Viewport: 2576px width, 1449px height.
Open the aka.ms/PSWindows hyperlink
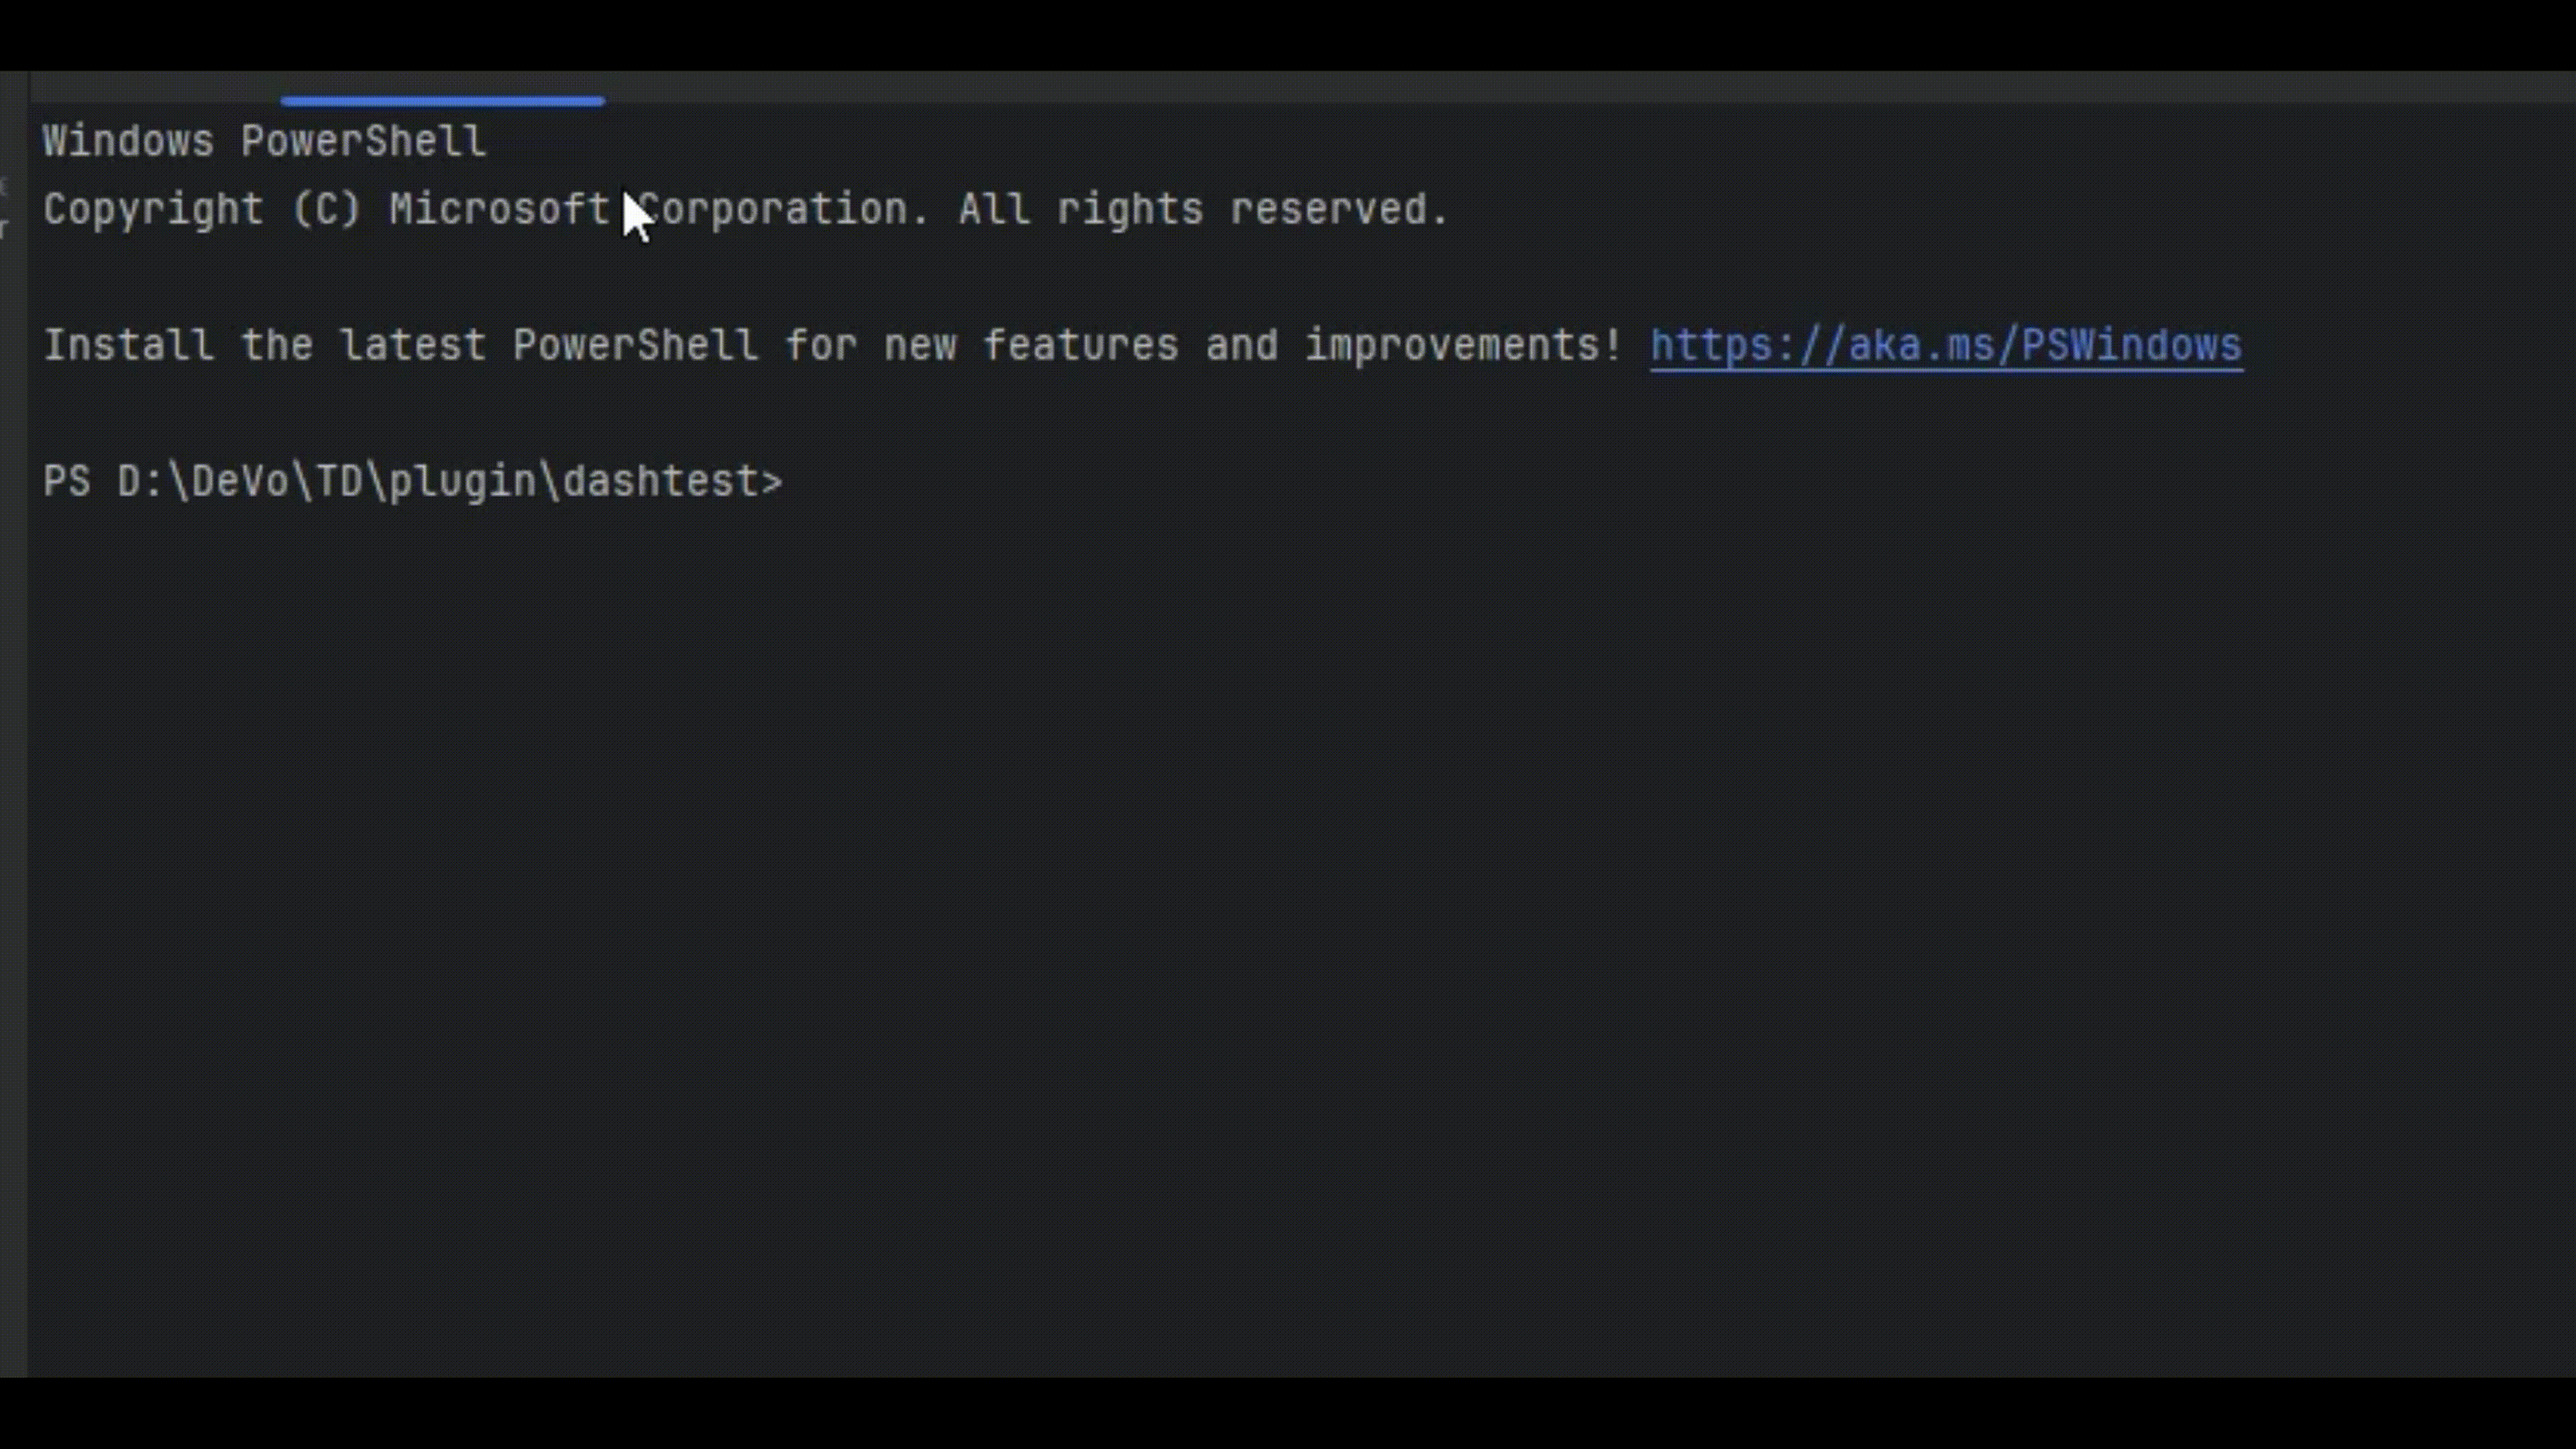pyautogui.click(x=1945, y=345)
